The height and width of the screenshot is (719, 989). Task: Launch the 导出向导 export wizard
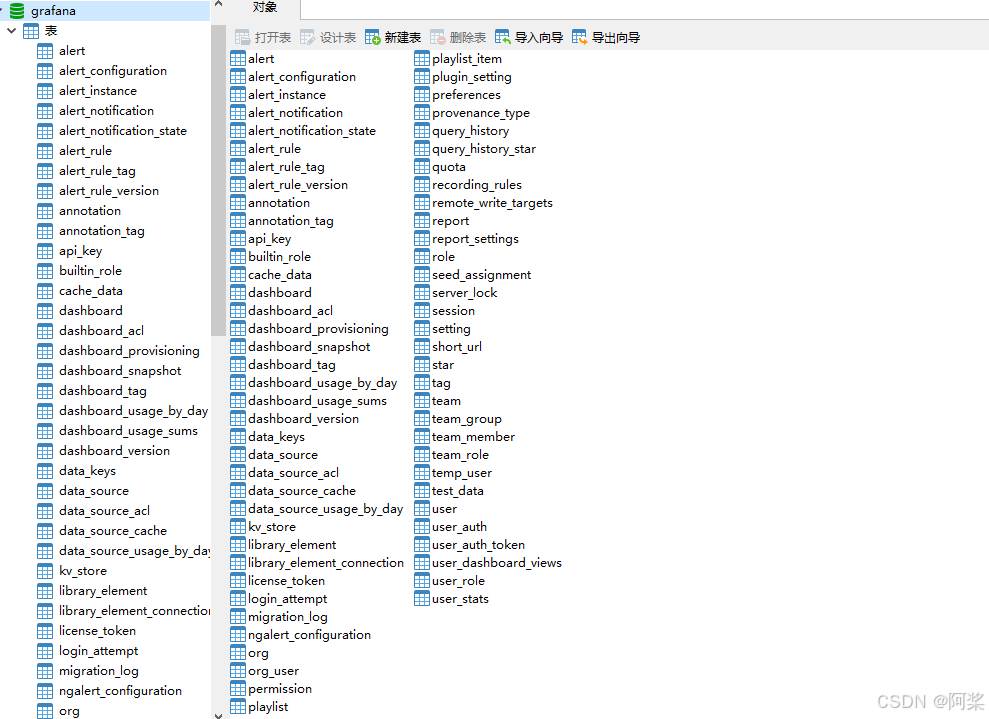(x=606, y=38)
